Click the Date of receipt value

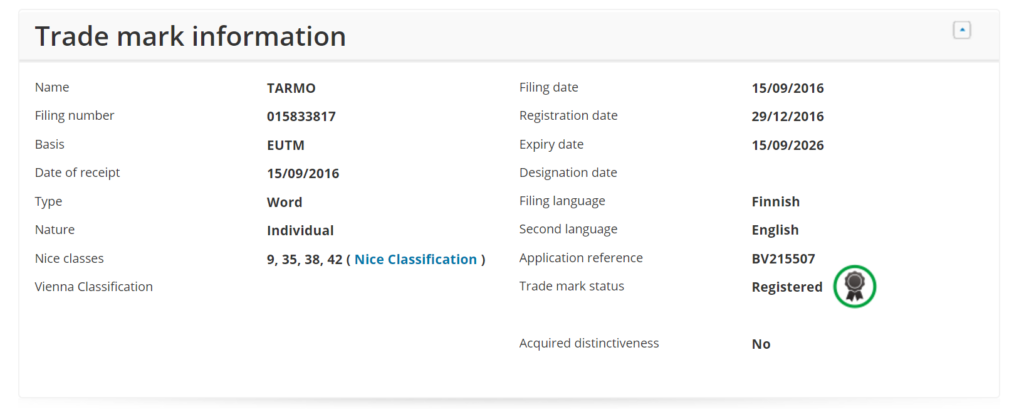(x=303, y=174)
